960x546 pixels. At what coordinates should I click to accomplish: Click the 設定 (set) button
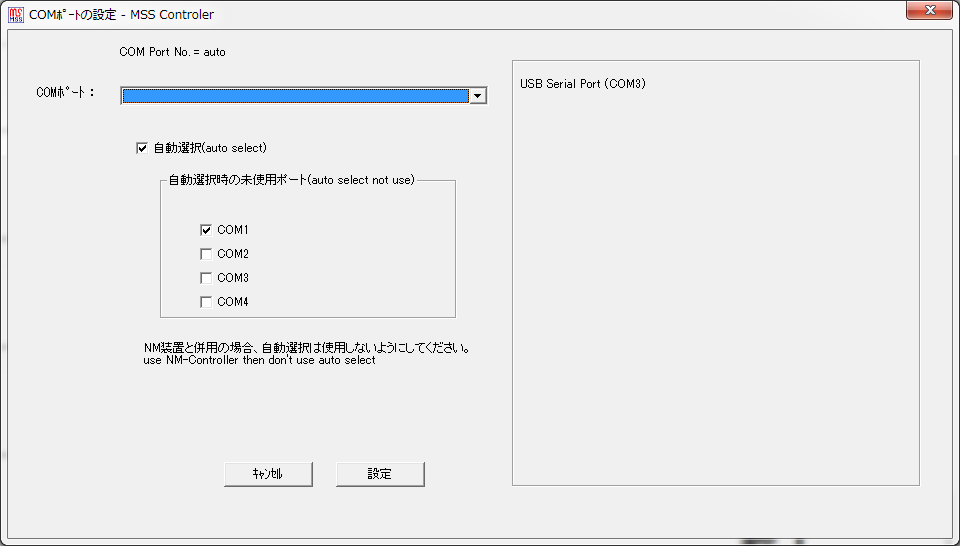[x=380, y=474]
